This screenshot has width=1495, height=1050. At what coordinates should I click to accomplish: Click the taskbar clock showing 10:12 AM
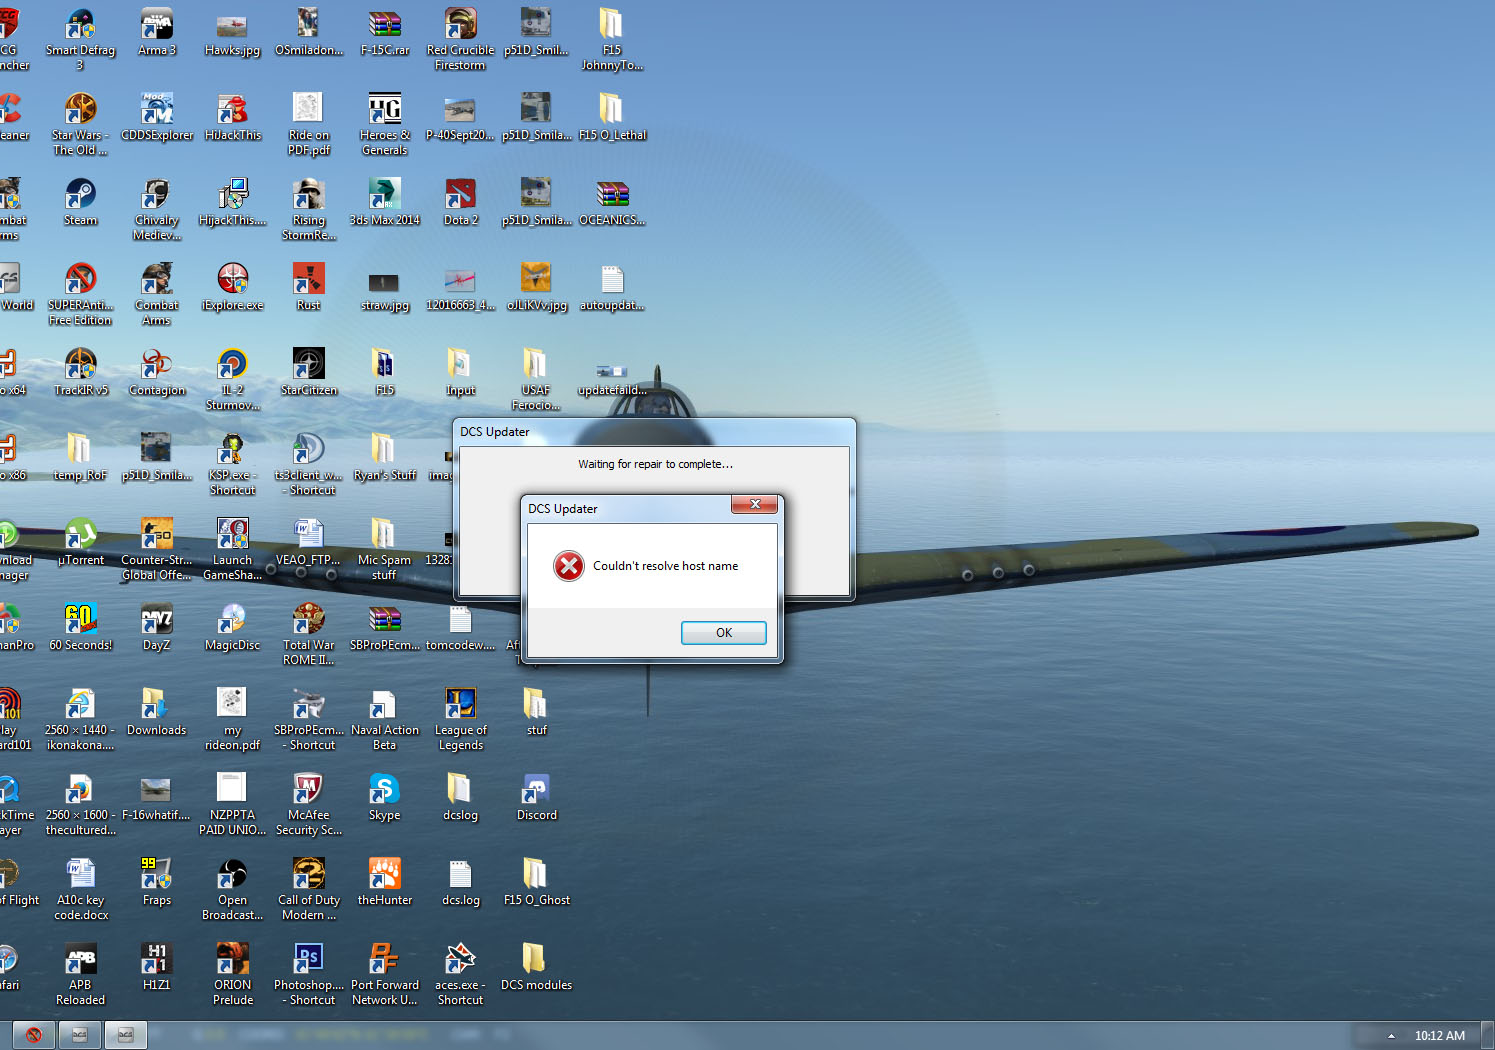[x=1439, y=1036]
